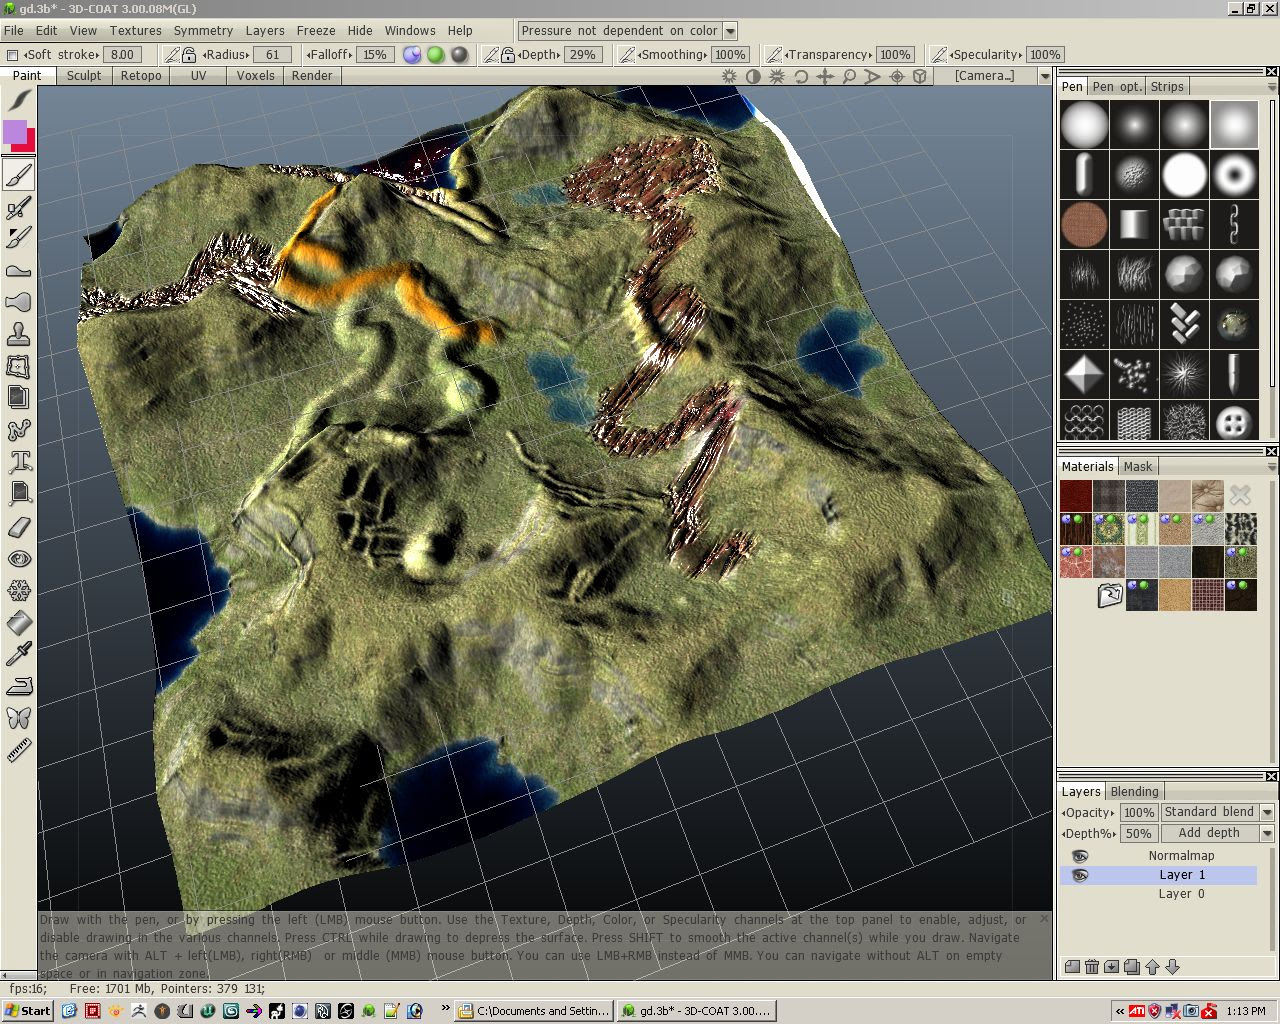Move layer up with the arrow icon

(1152, 967)
